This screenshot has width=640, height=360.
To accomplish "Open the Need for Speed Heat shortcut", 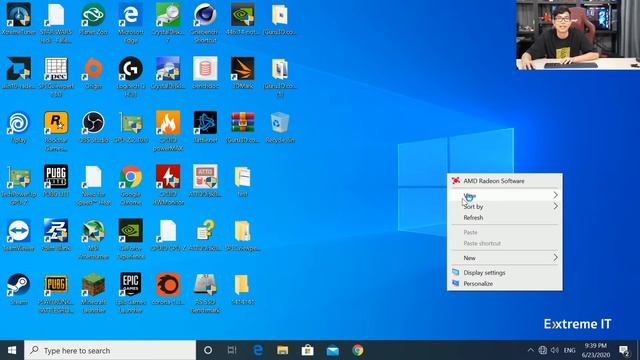I will click(x=93, y=184).
